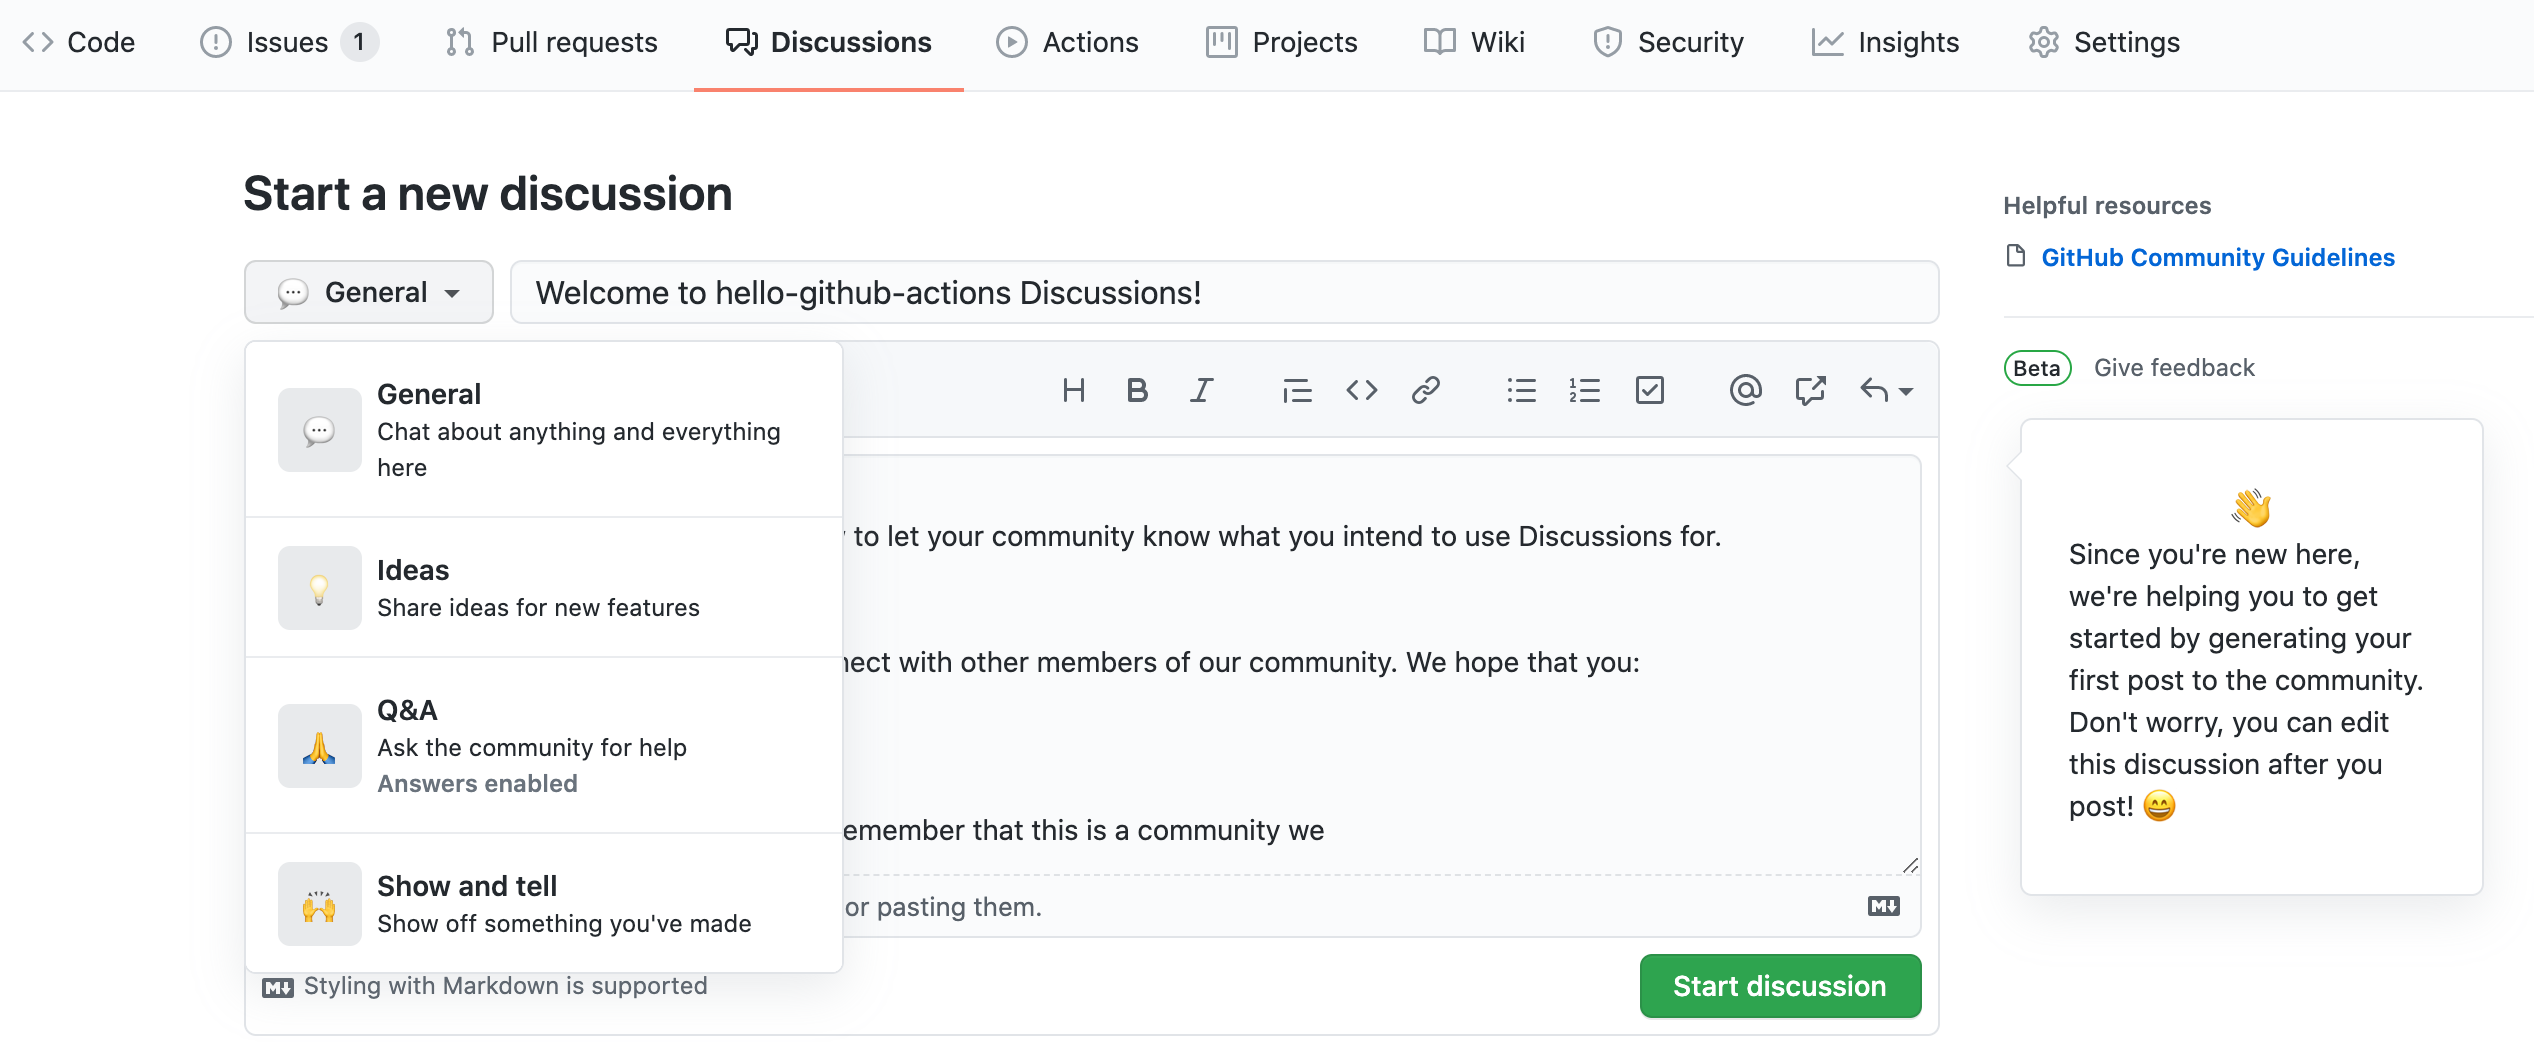Insert code formatting
The image size is (2534, 1042).
[x=1361, y=390]
